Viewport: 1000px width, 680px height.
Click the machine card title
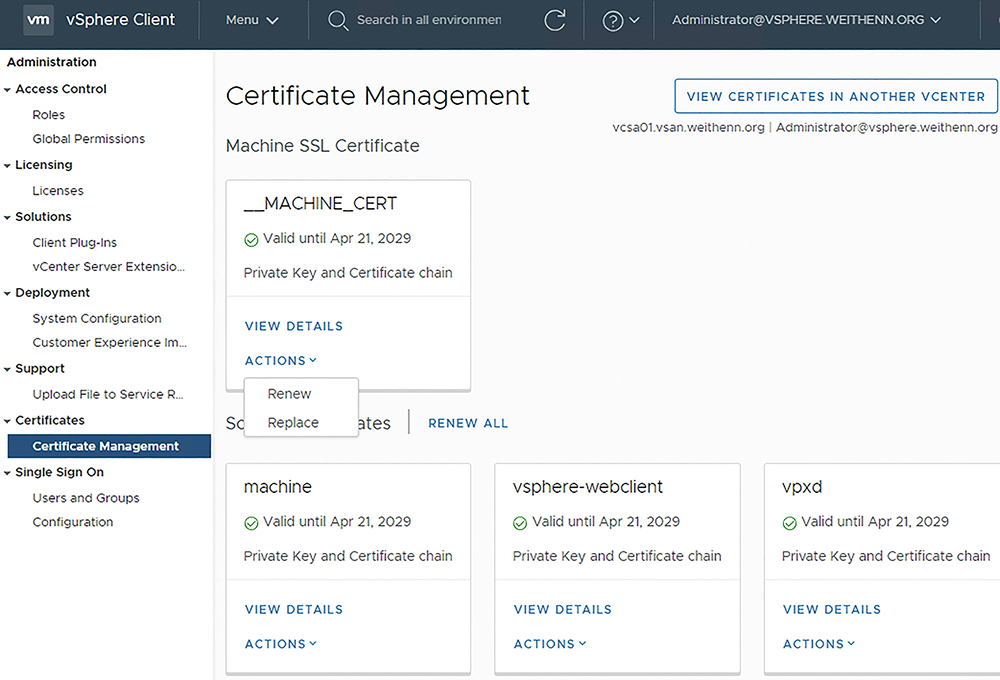click(277, 487)
